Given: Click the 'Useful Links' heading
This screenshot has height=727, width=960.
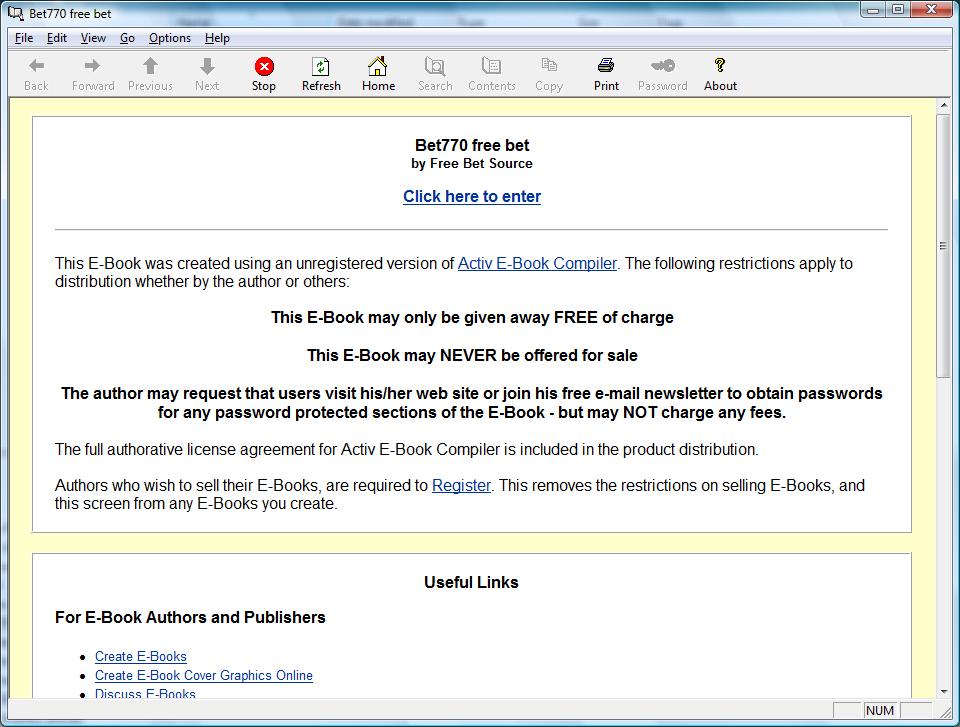Looking at the screenshot, I should (x=471, y=582).
